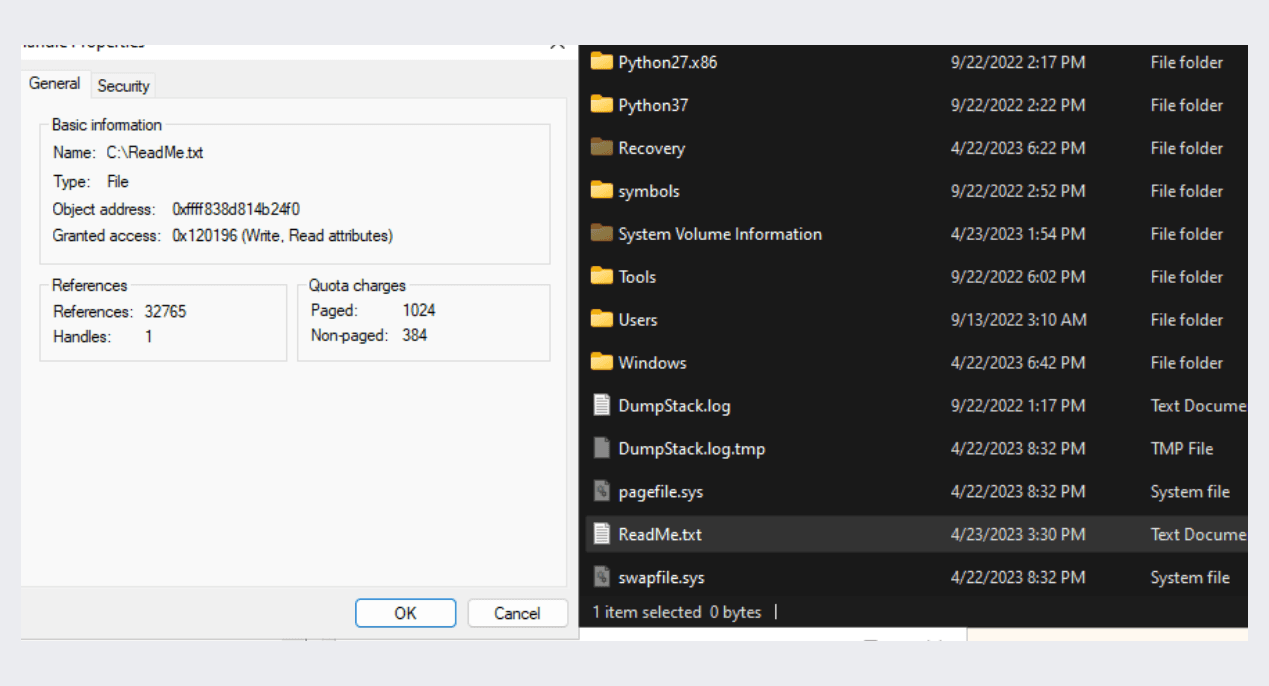Select the General tab
Screen dimensions: 1269x686
55,84
